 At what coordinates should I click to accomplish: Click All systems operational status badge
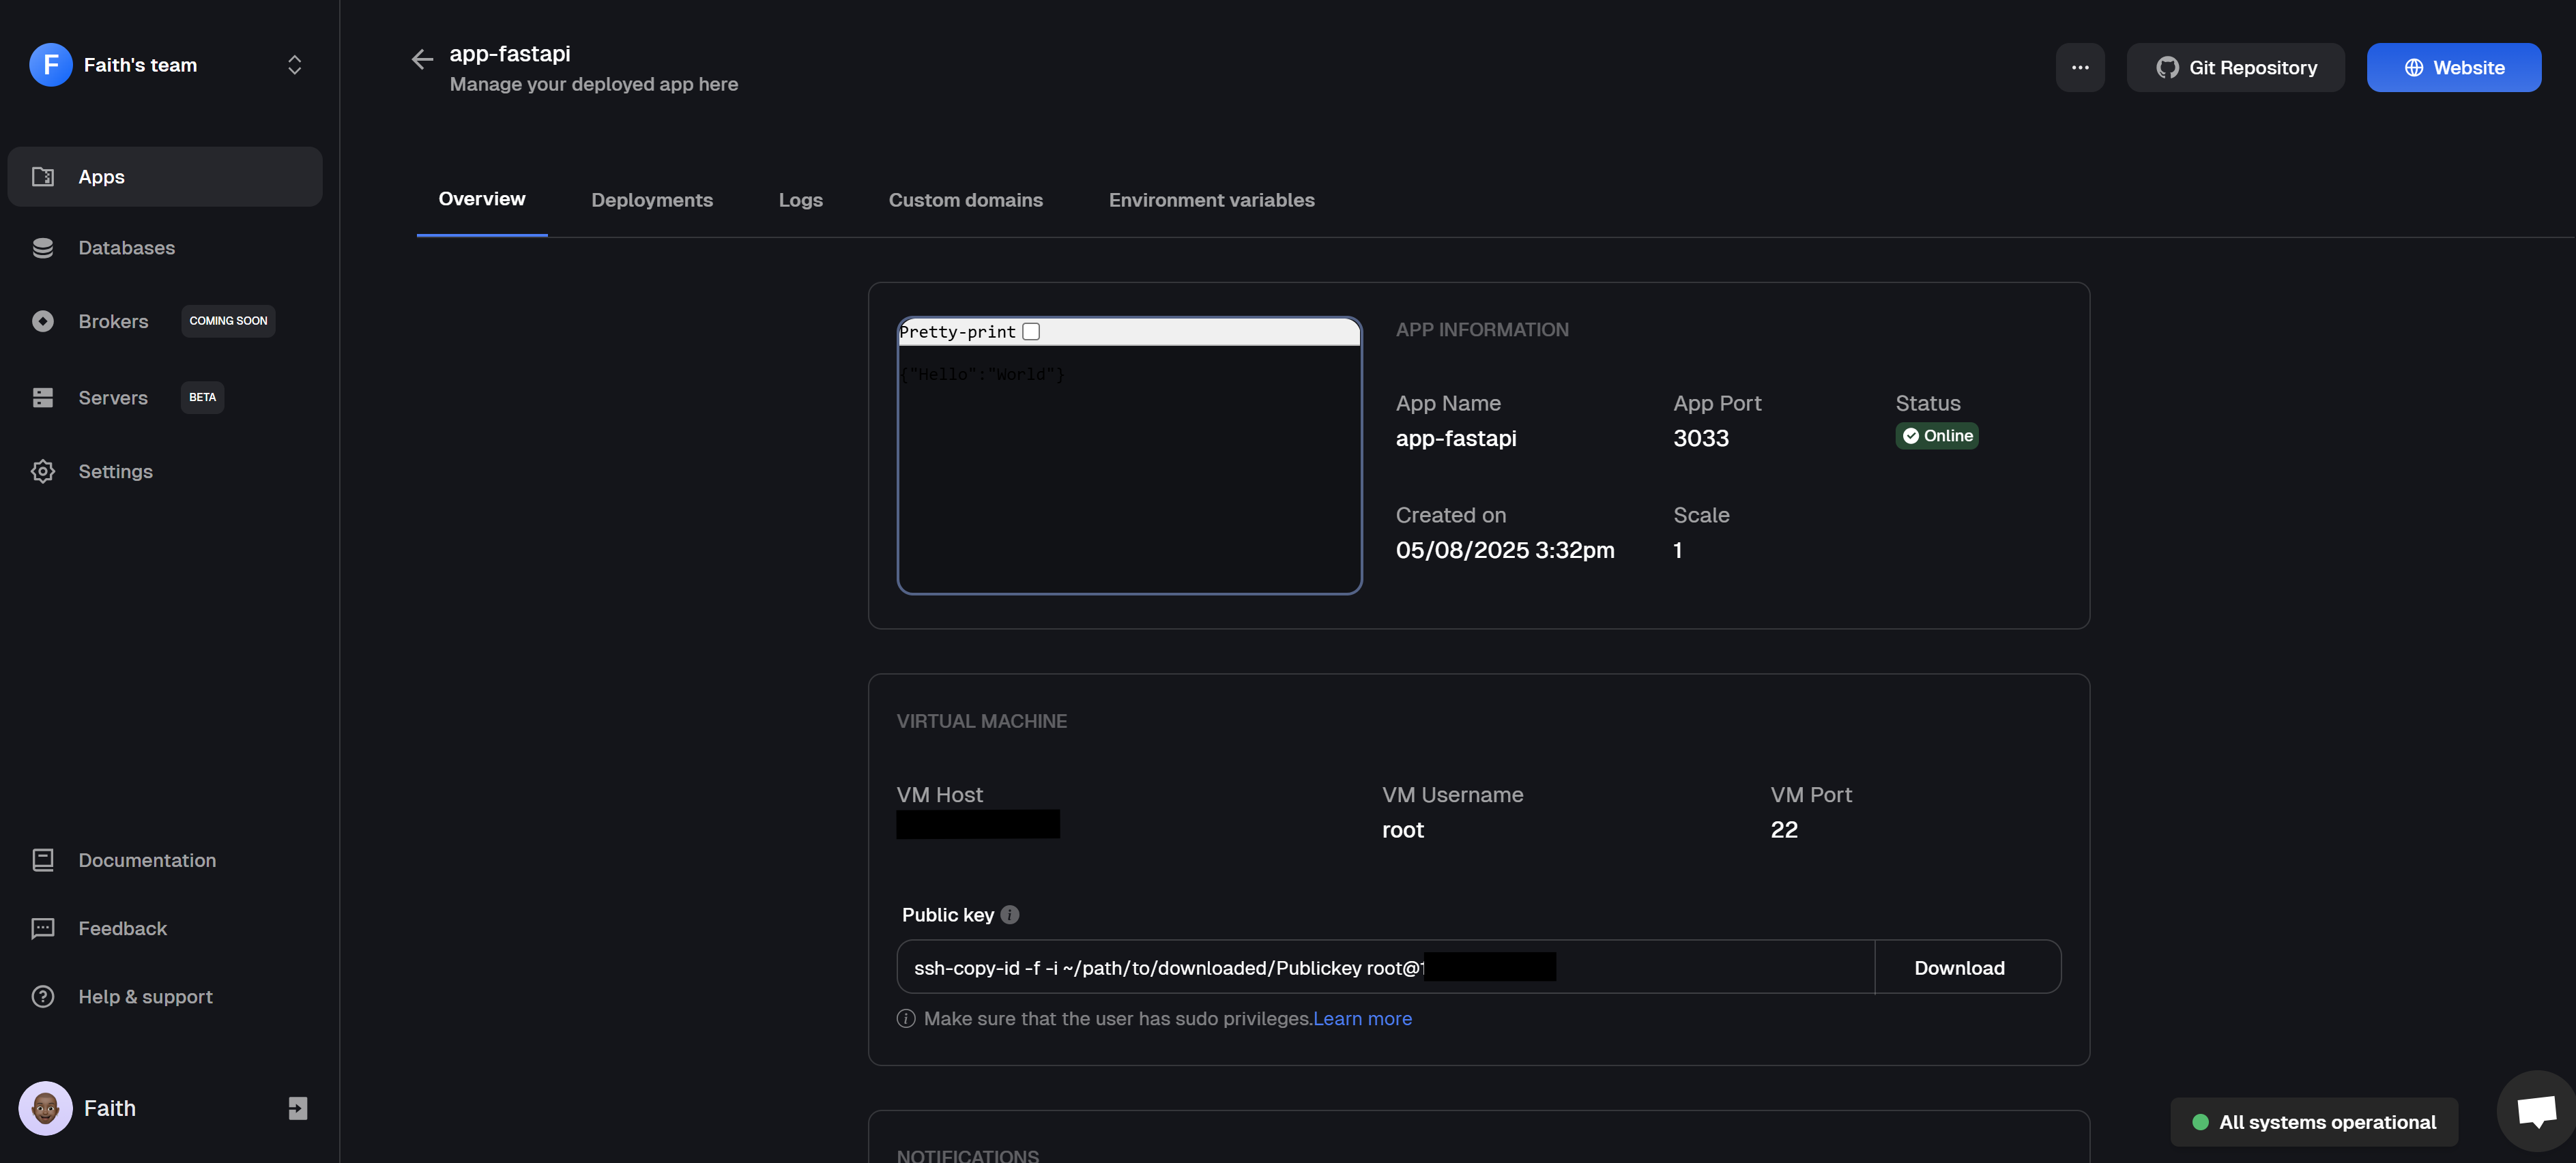[2314, 1122]
